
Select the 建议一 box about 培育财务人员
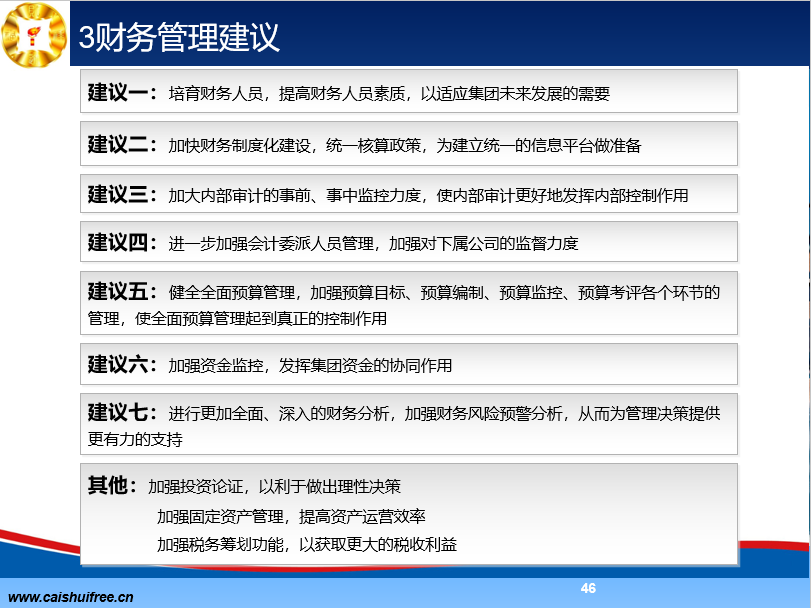409,92
